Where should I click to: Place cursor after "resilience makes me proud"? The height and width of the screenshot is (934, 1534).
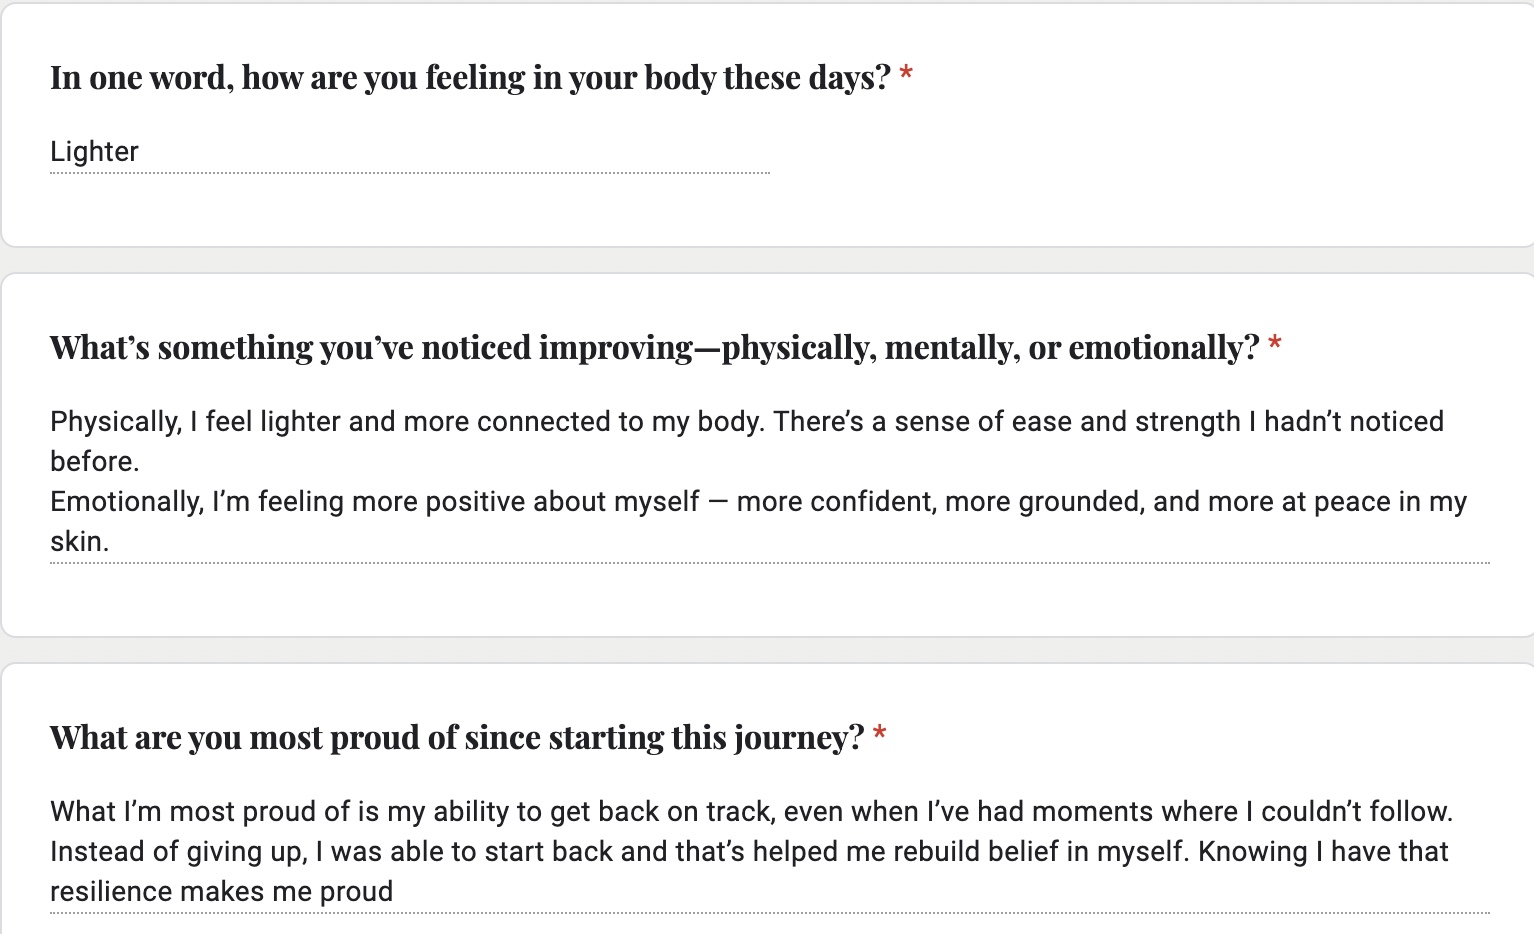(395, 892)
